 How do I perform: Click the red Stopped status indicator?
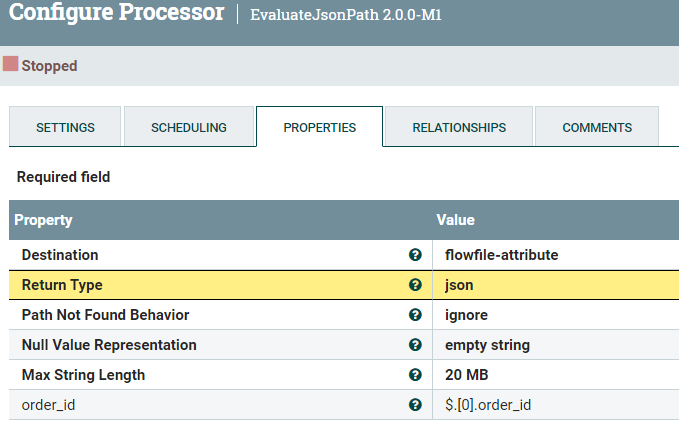(x=11, y=65)
